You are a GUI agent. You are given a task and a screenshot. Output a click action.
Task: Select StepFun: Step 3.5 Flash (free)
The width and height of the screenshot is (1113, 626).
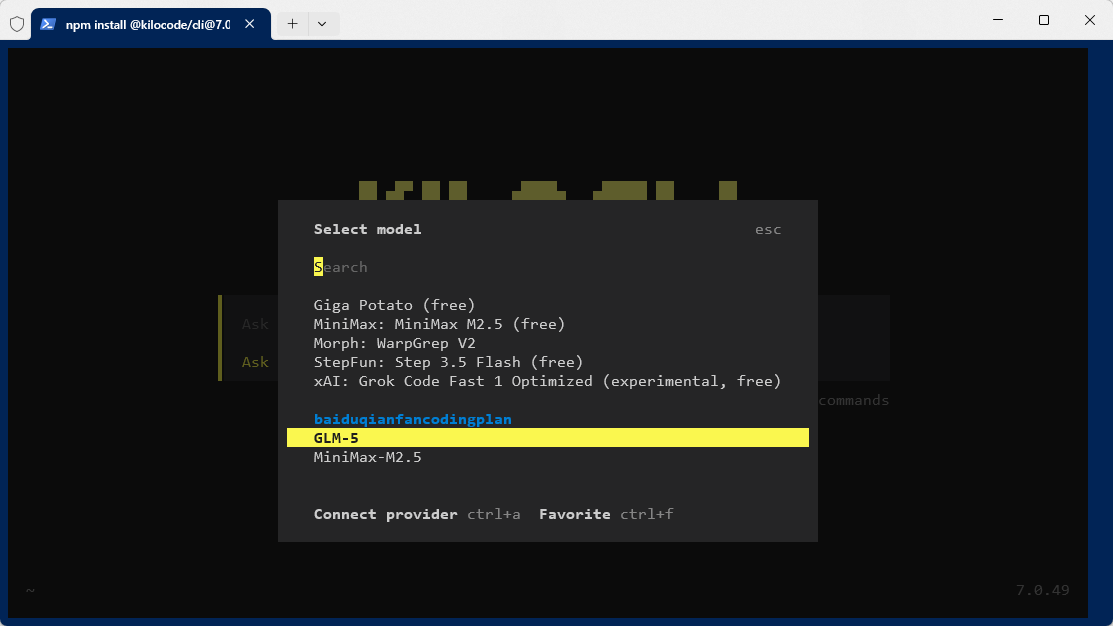tap(448, 362)
